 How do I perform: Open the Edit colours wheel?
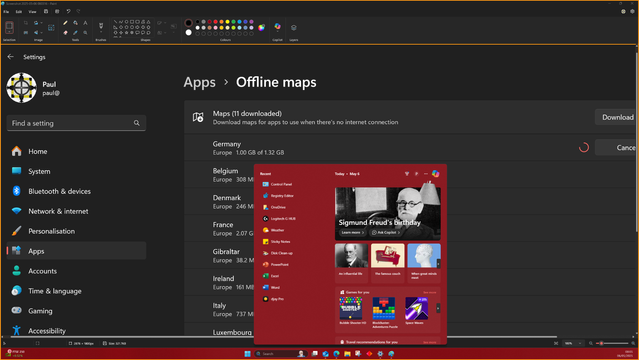click(x=262, y=27)
